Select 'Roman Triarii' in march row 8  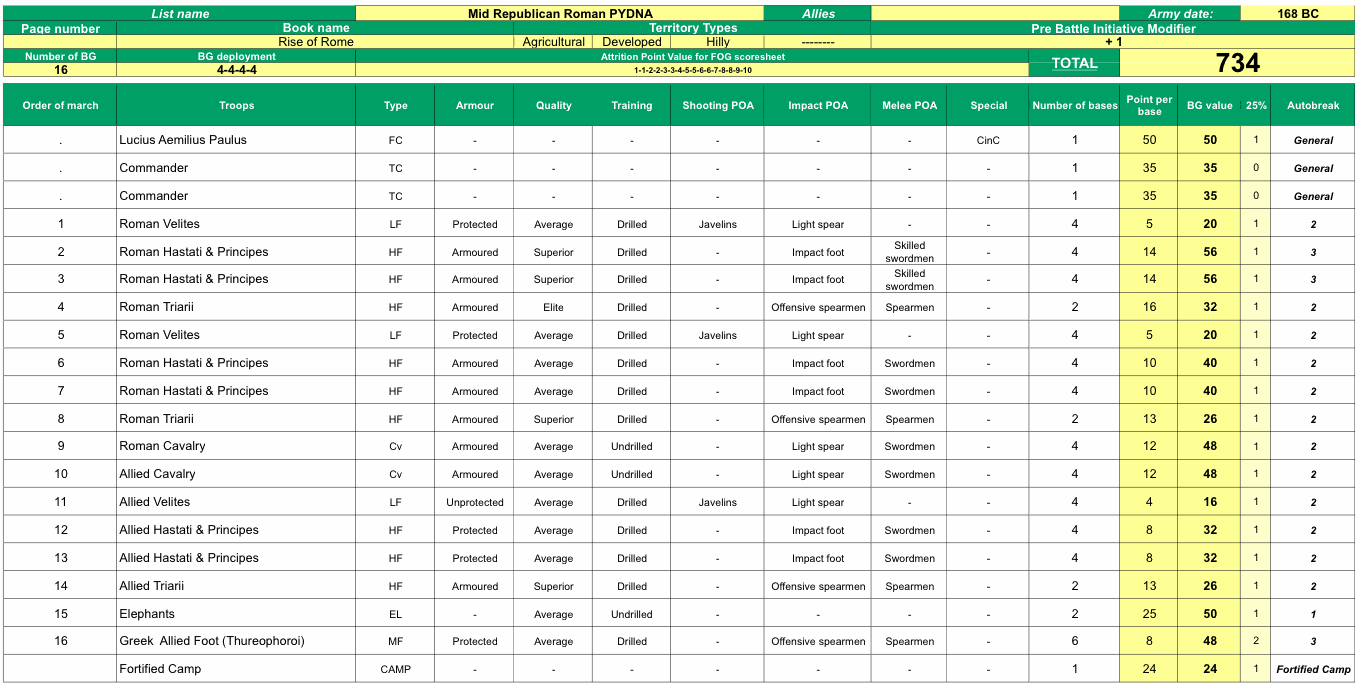[x=236, y=419]
